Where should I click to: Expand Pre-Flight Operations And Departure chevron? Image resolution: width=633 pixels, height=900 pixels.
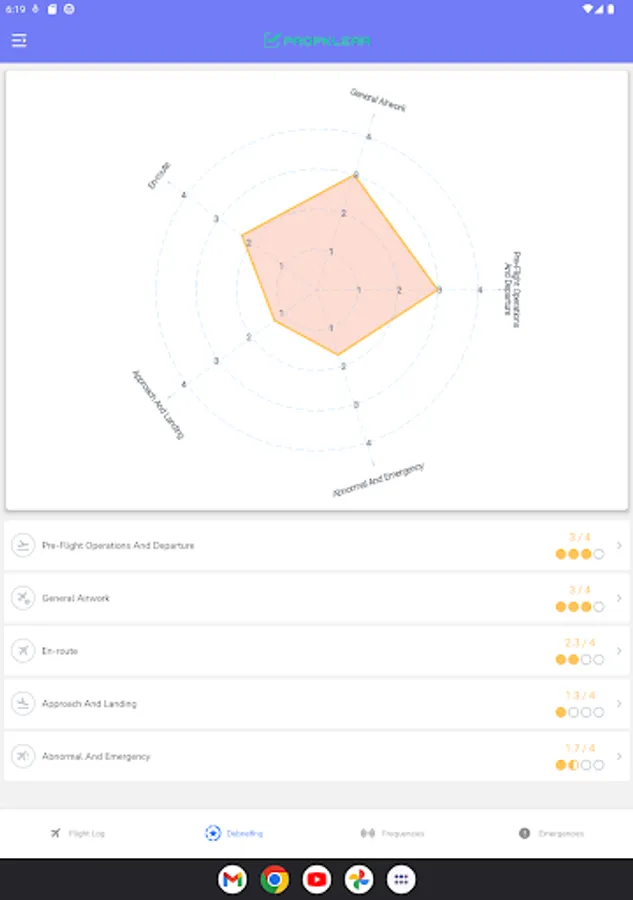(619, 546)
